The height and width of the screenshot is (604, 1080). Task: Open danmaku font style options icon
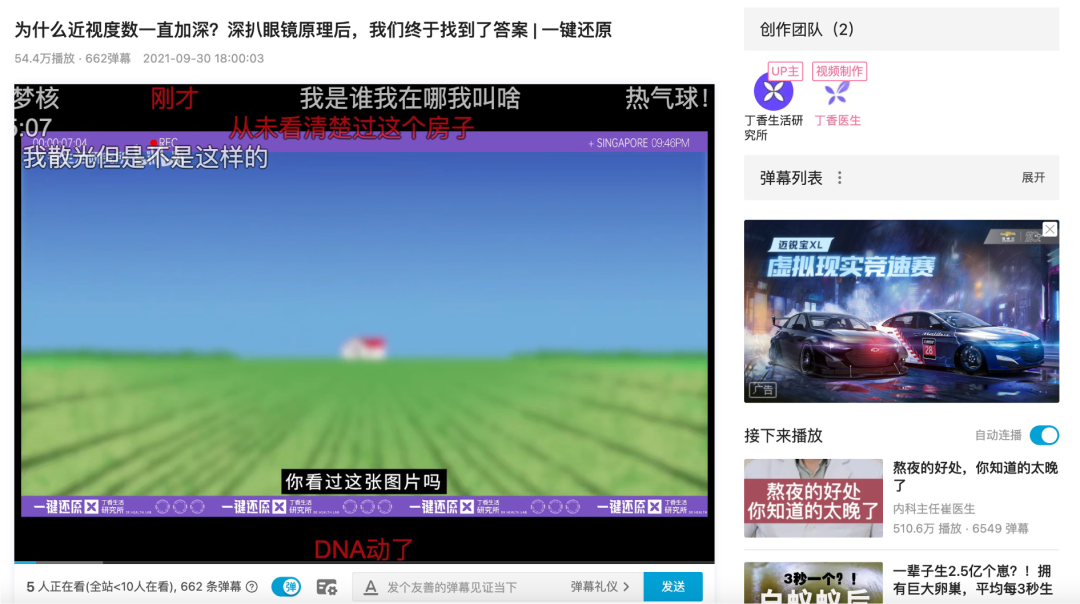371,587
